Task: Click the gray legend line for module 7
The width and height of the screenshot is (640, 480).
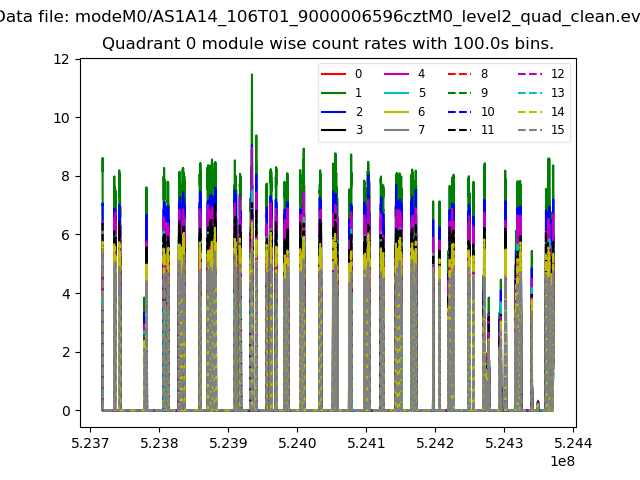Action: tap(396, 130)
